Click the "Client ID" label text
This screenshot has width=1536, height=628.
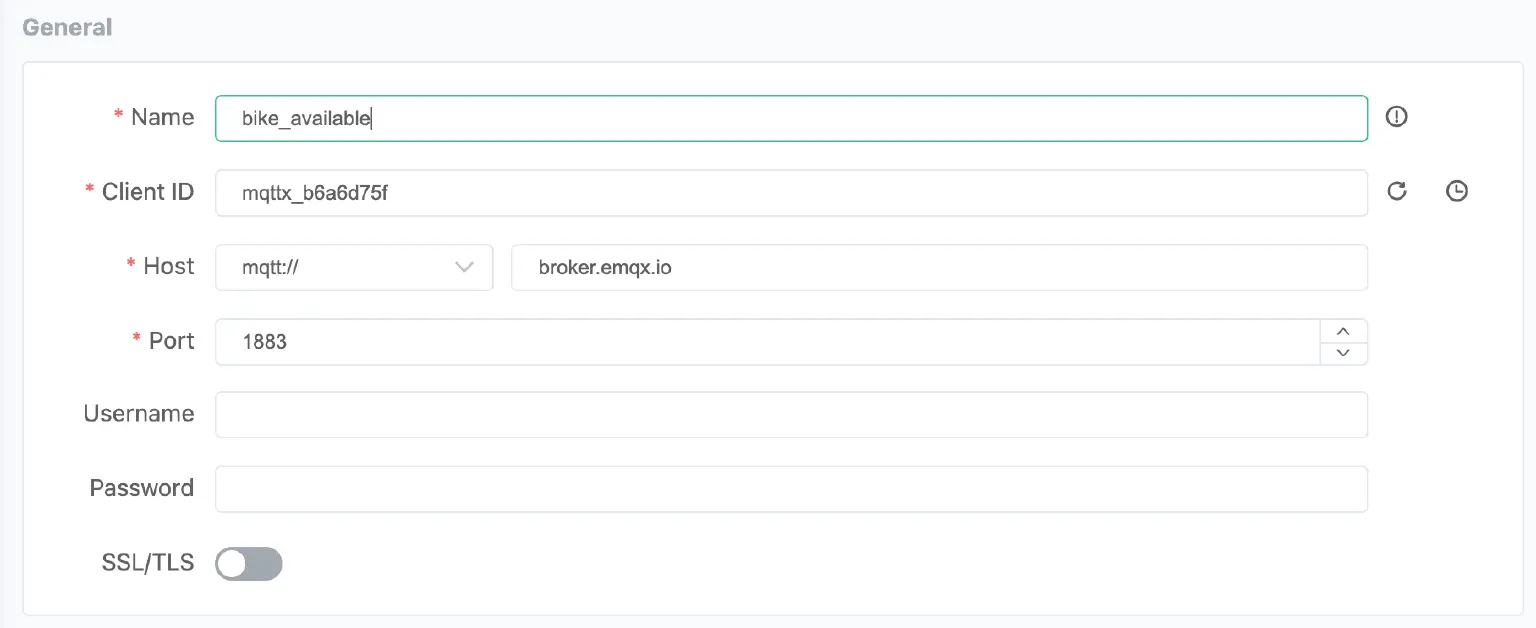point(148,192)
